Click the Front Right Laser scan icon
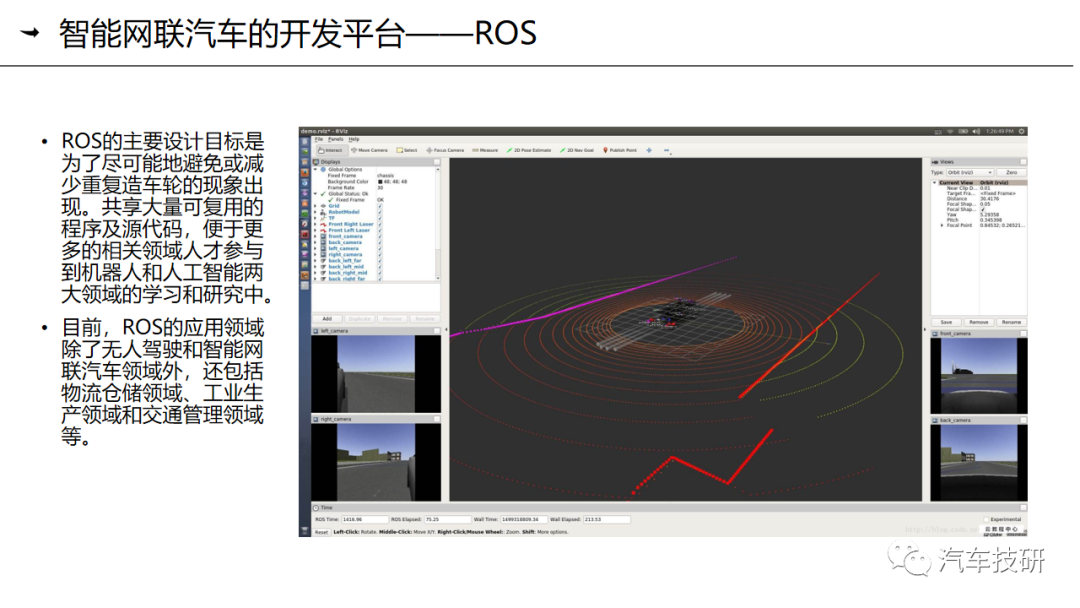The height and width of the screenshot is (608, 1080). point(323,224)
